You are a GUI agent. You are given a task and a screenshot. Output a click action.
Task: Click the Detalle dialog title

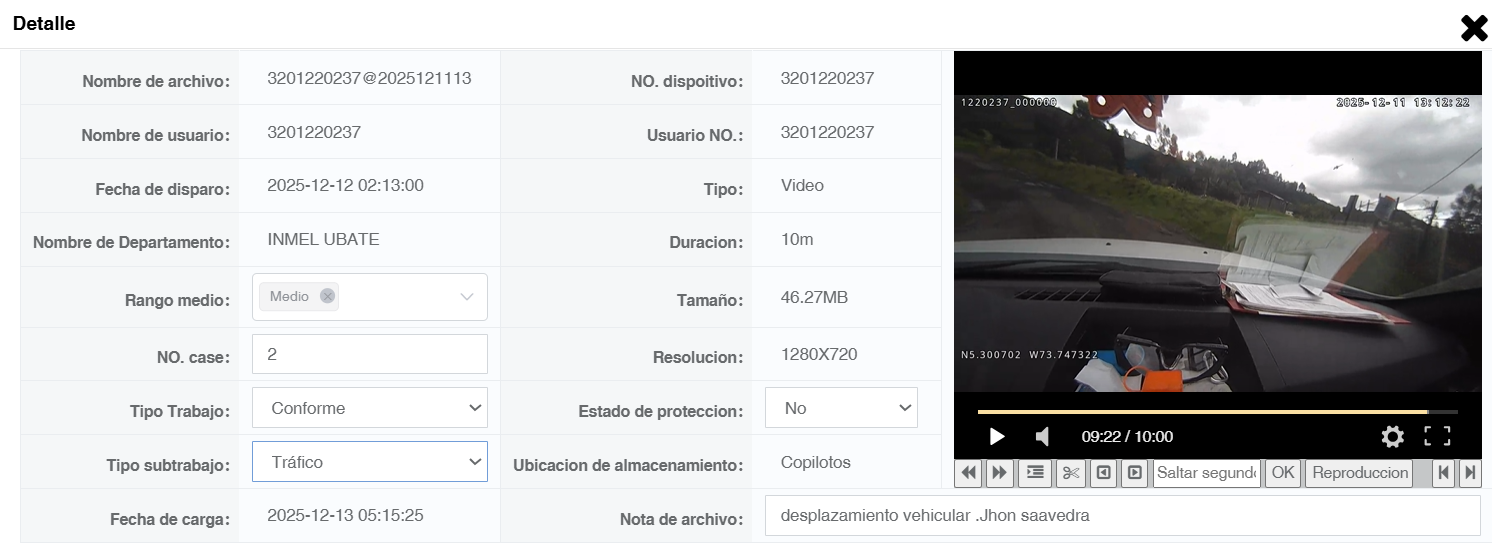click(x=44, y=24)
